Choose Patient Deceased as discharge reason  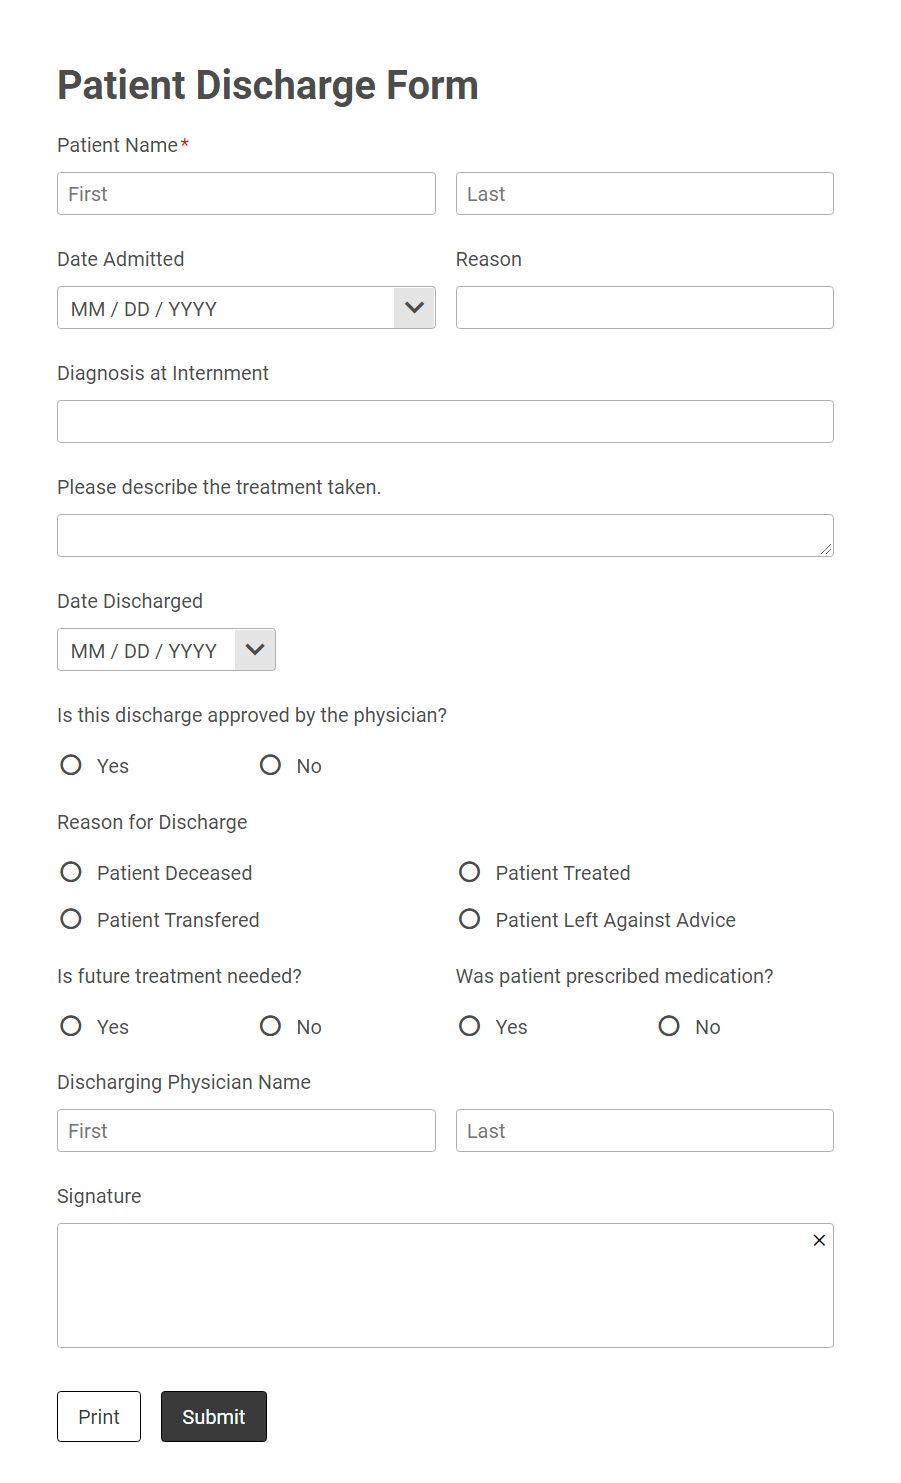[70, 872]
